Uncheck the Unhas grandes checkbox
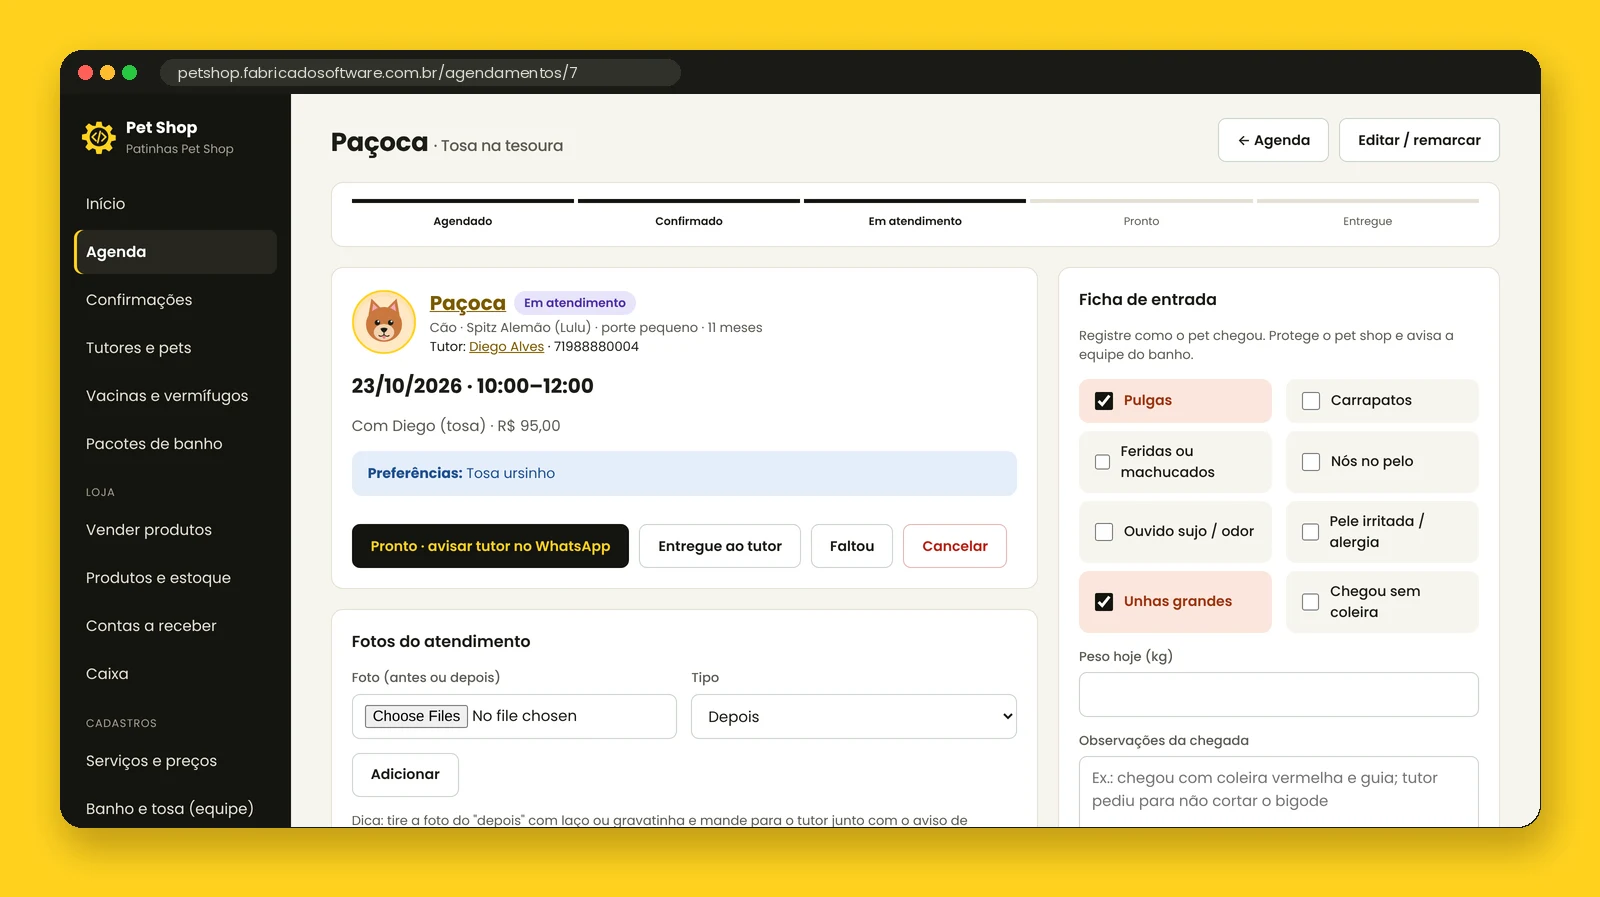Viewport: 1600px width, 897px height. [x=1104, y=602]
